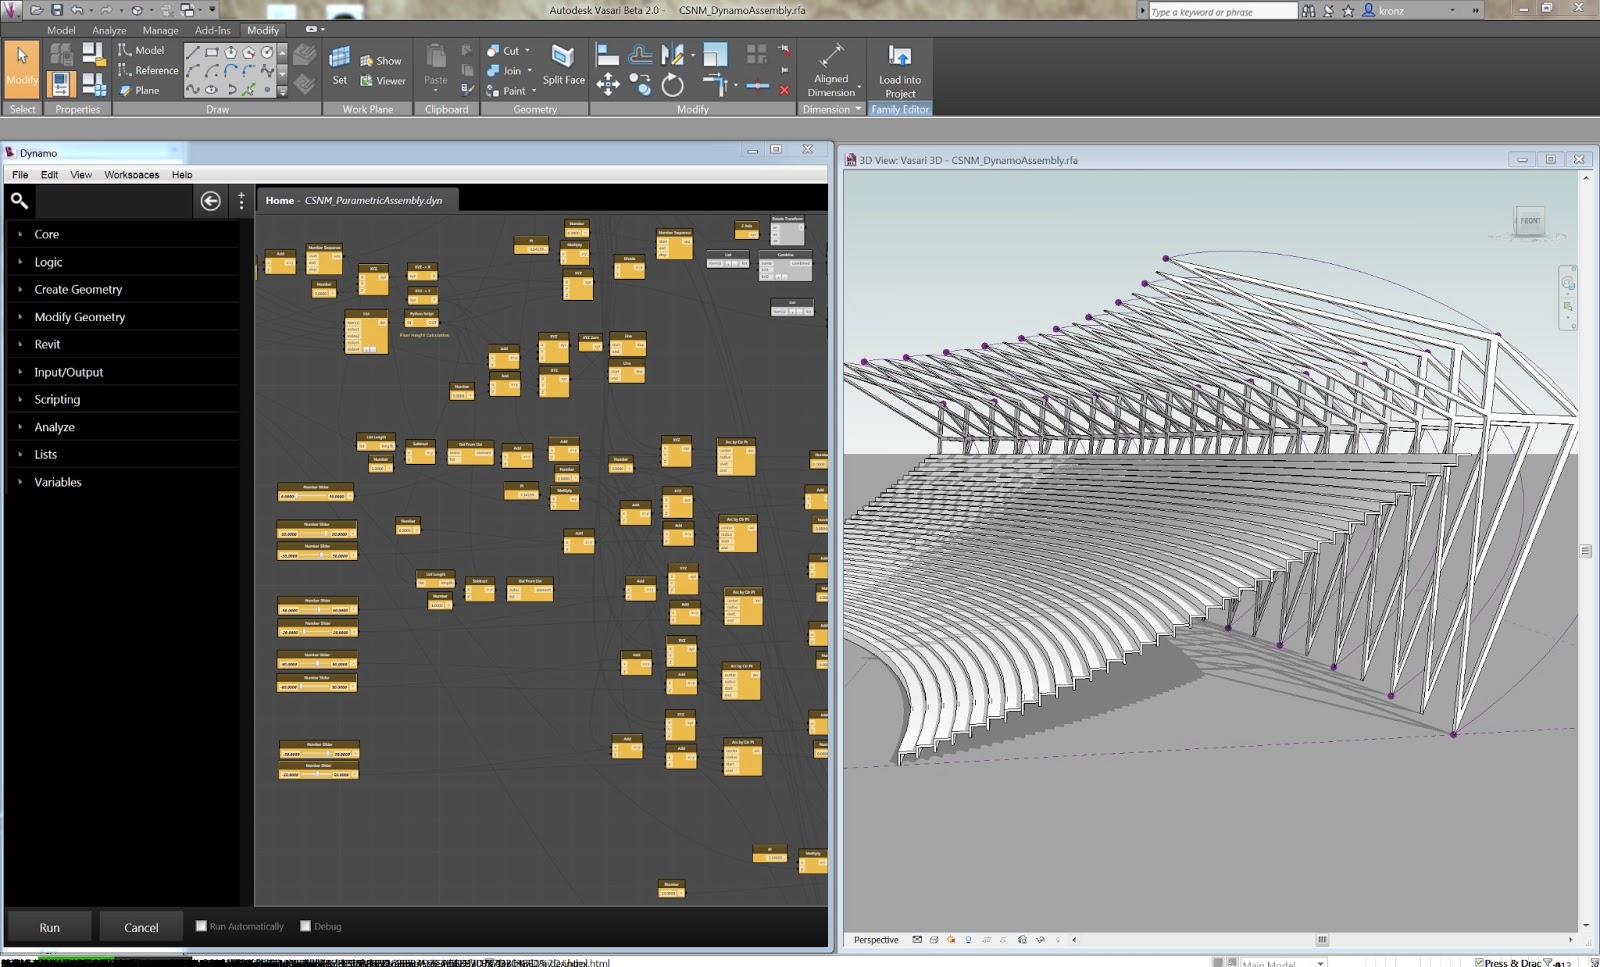Open Dynamo's Workspaces menu
The height and width of the screenshot is (967, 1600).
tap(131, 174)
